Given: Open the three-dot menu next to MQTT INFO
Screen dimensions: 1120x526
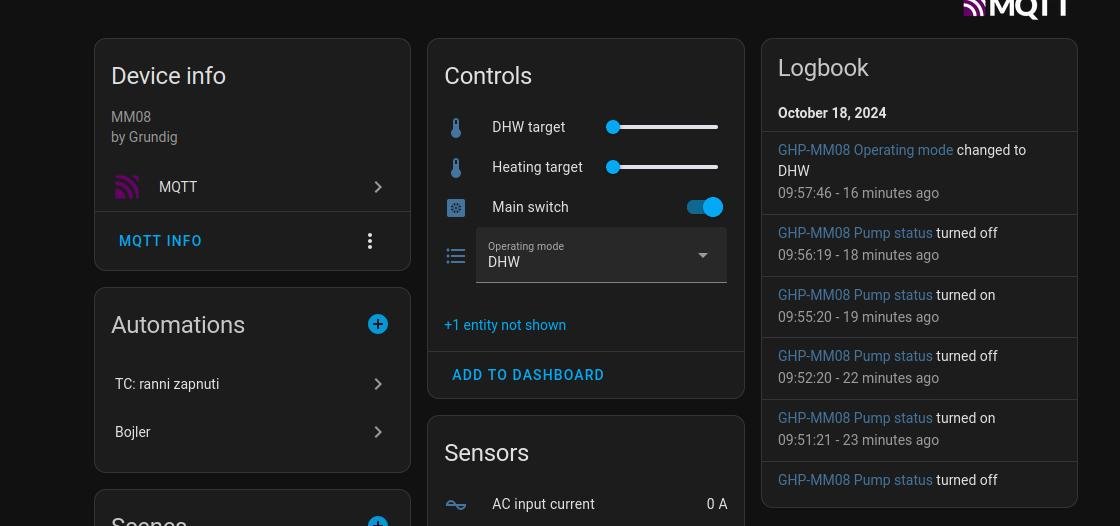Looking at the screenshot, I should (369, 241).
